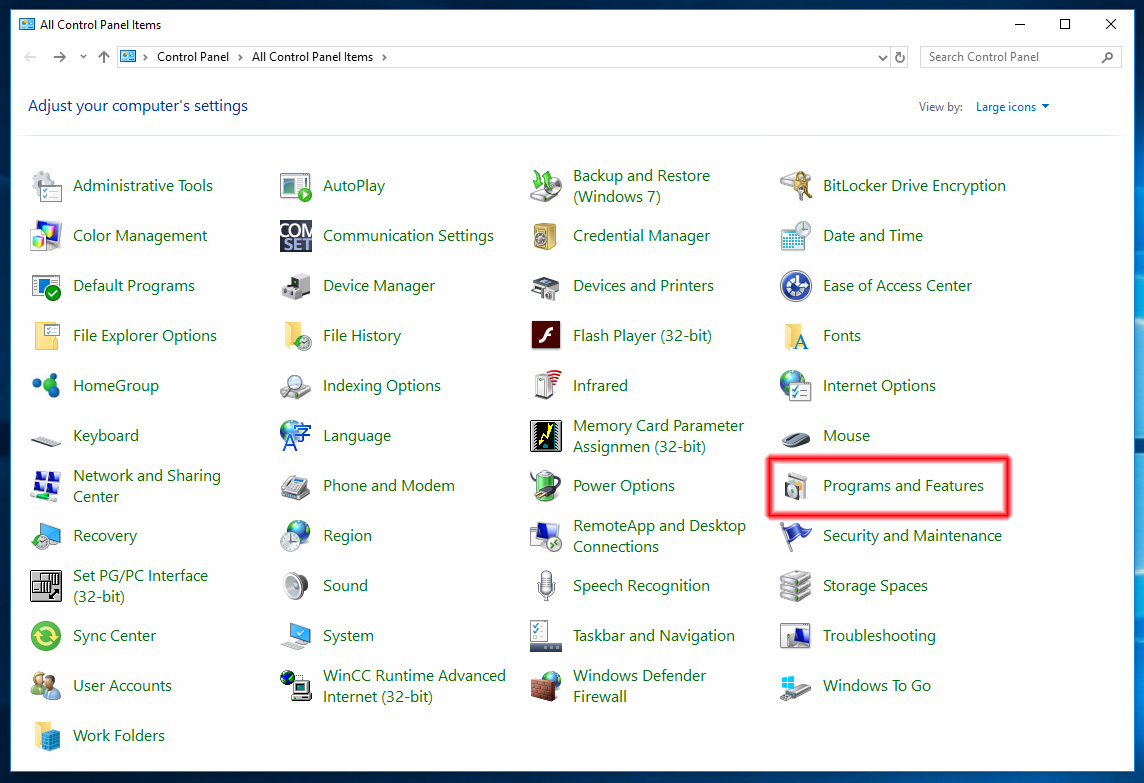Go up one level with Up arrow

(x=104, y=57)
